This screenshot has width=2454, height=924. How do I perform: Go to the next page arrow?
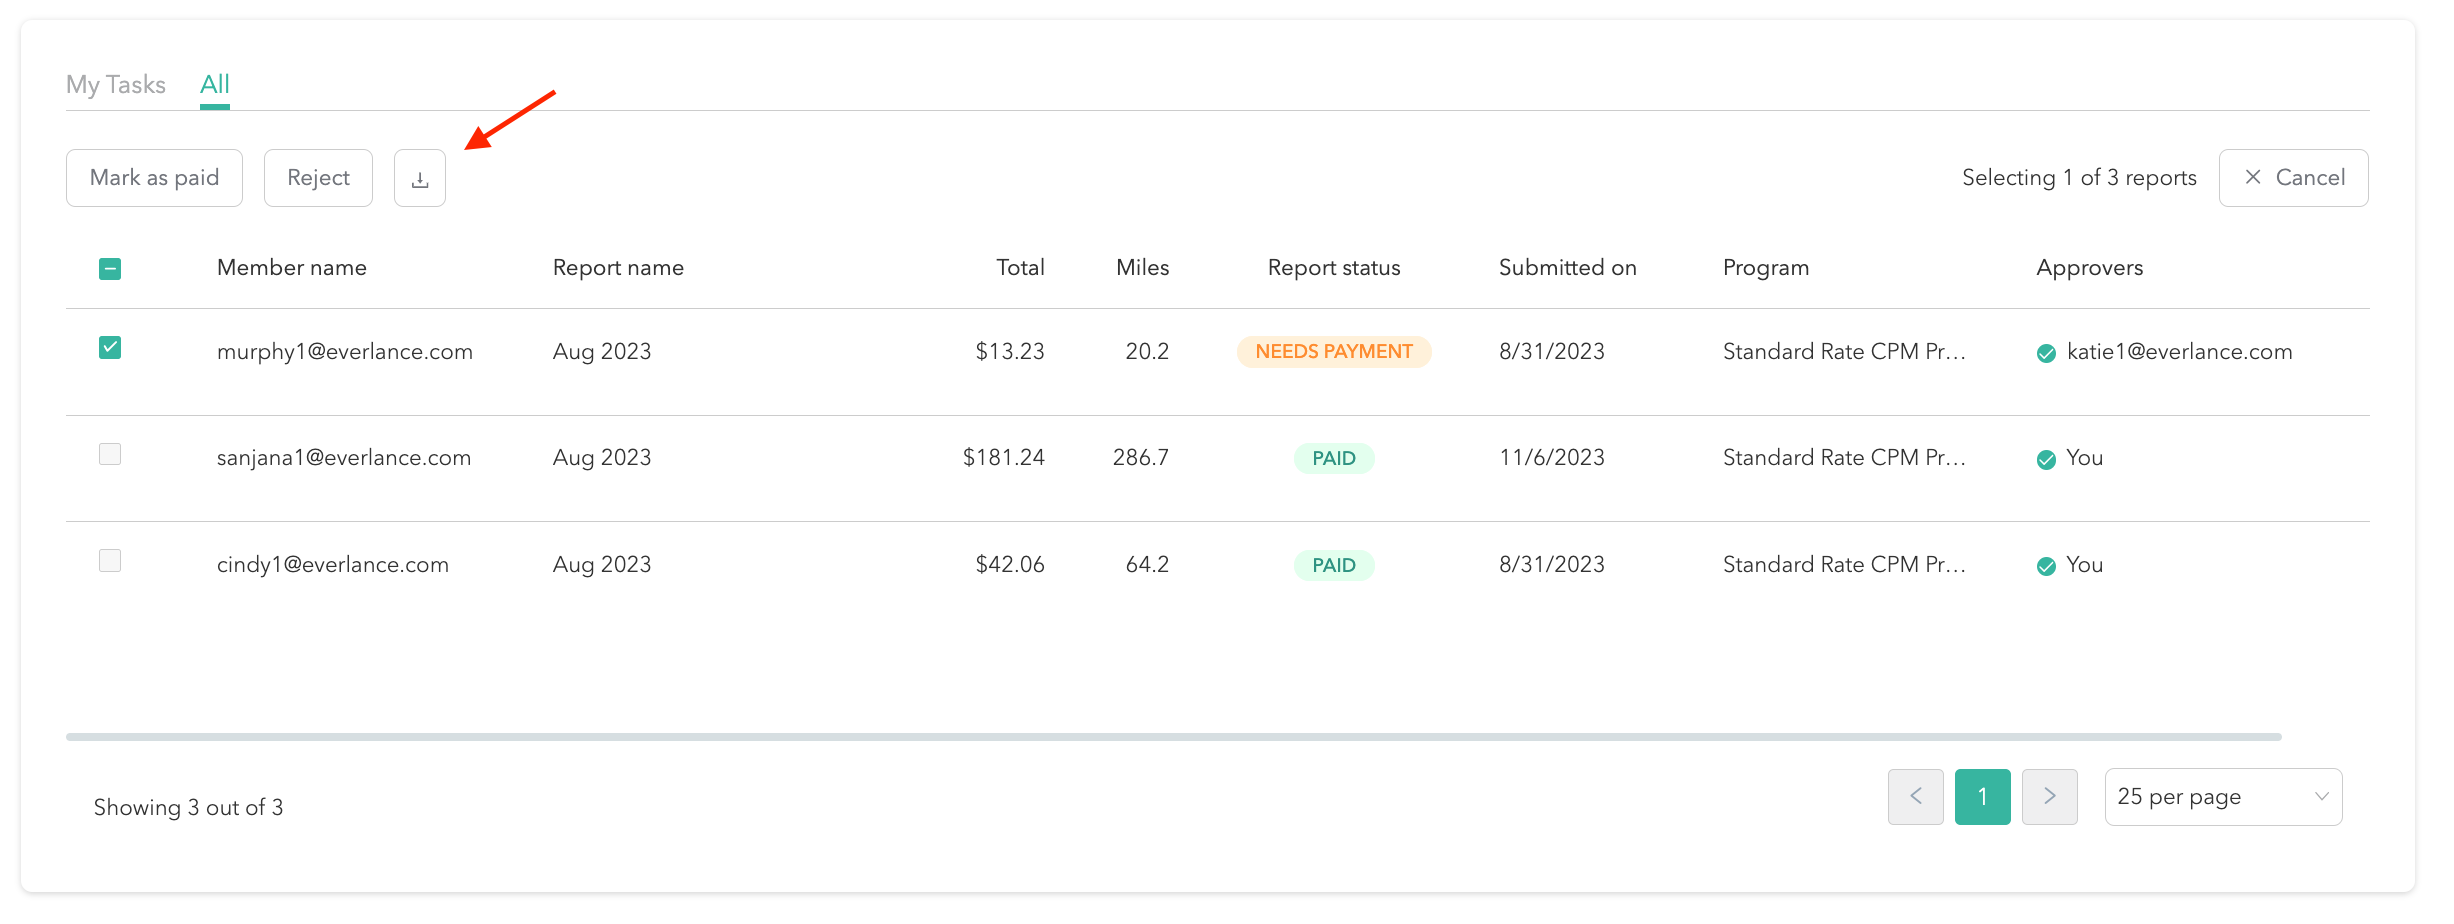click(x=2049, y=797)
